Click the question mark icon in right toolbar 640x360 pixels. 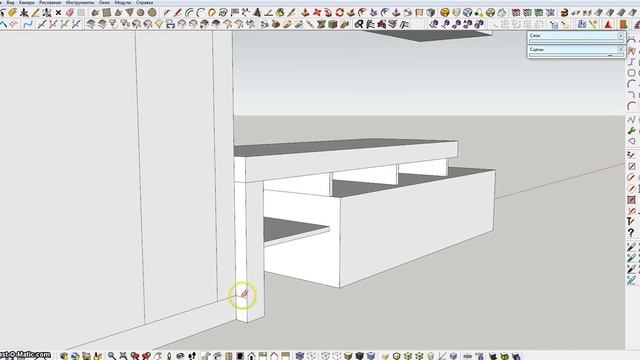(x=631, y=233)
